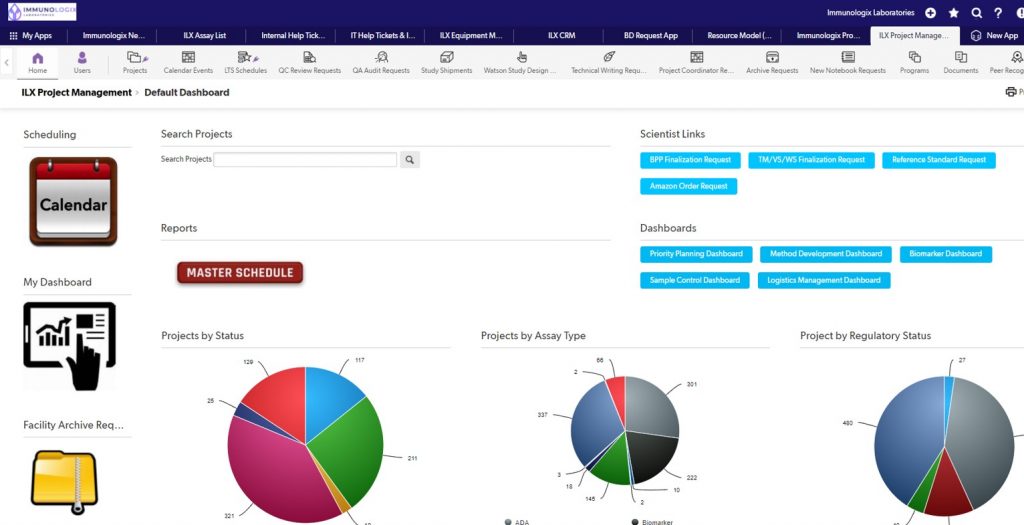Click TM/VS/WS Finalization Request button

tap(811, 160)
